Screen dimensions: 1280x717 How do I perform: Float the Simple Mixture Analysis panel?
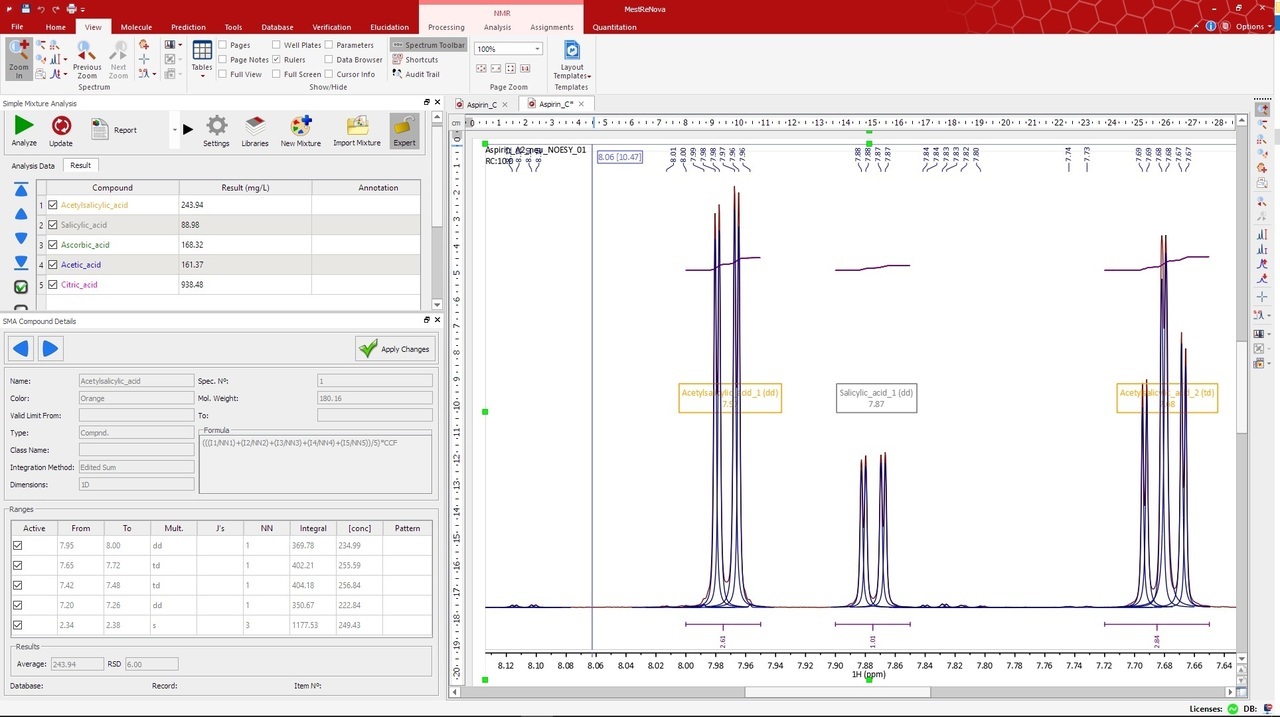[x=427, y=103]
